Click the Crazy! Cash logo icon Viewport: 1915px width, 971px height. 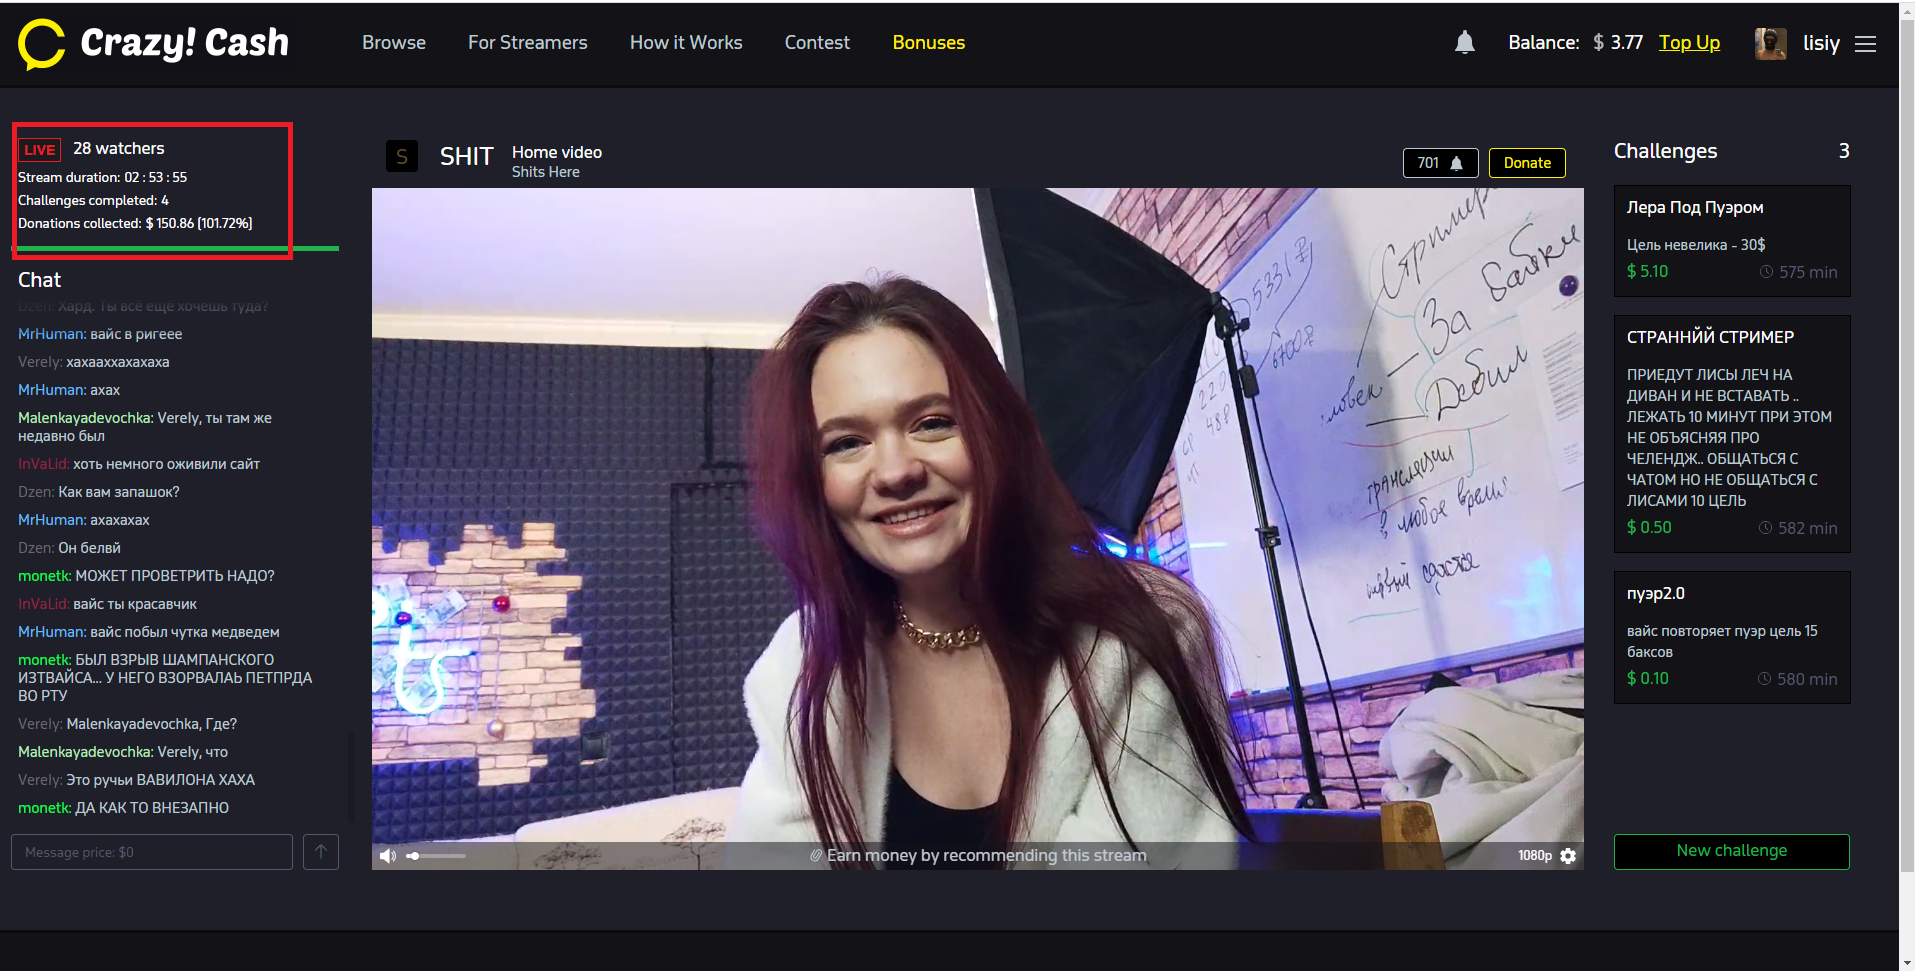pyautogui.click(x=41, y=44)
